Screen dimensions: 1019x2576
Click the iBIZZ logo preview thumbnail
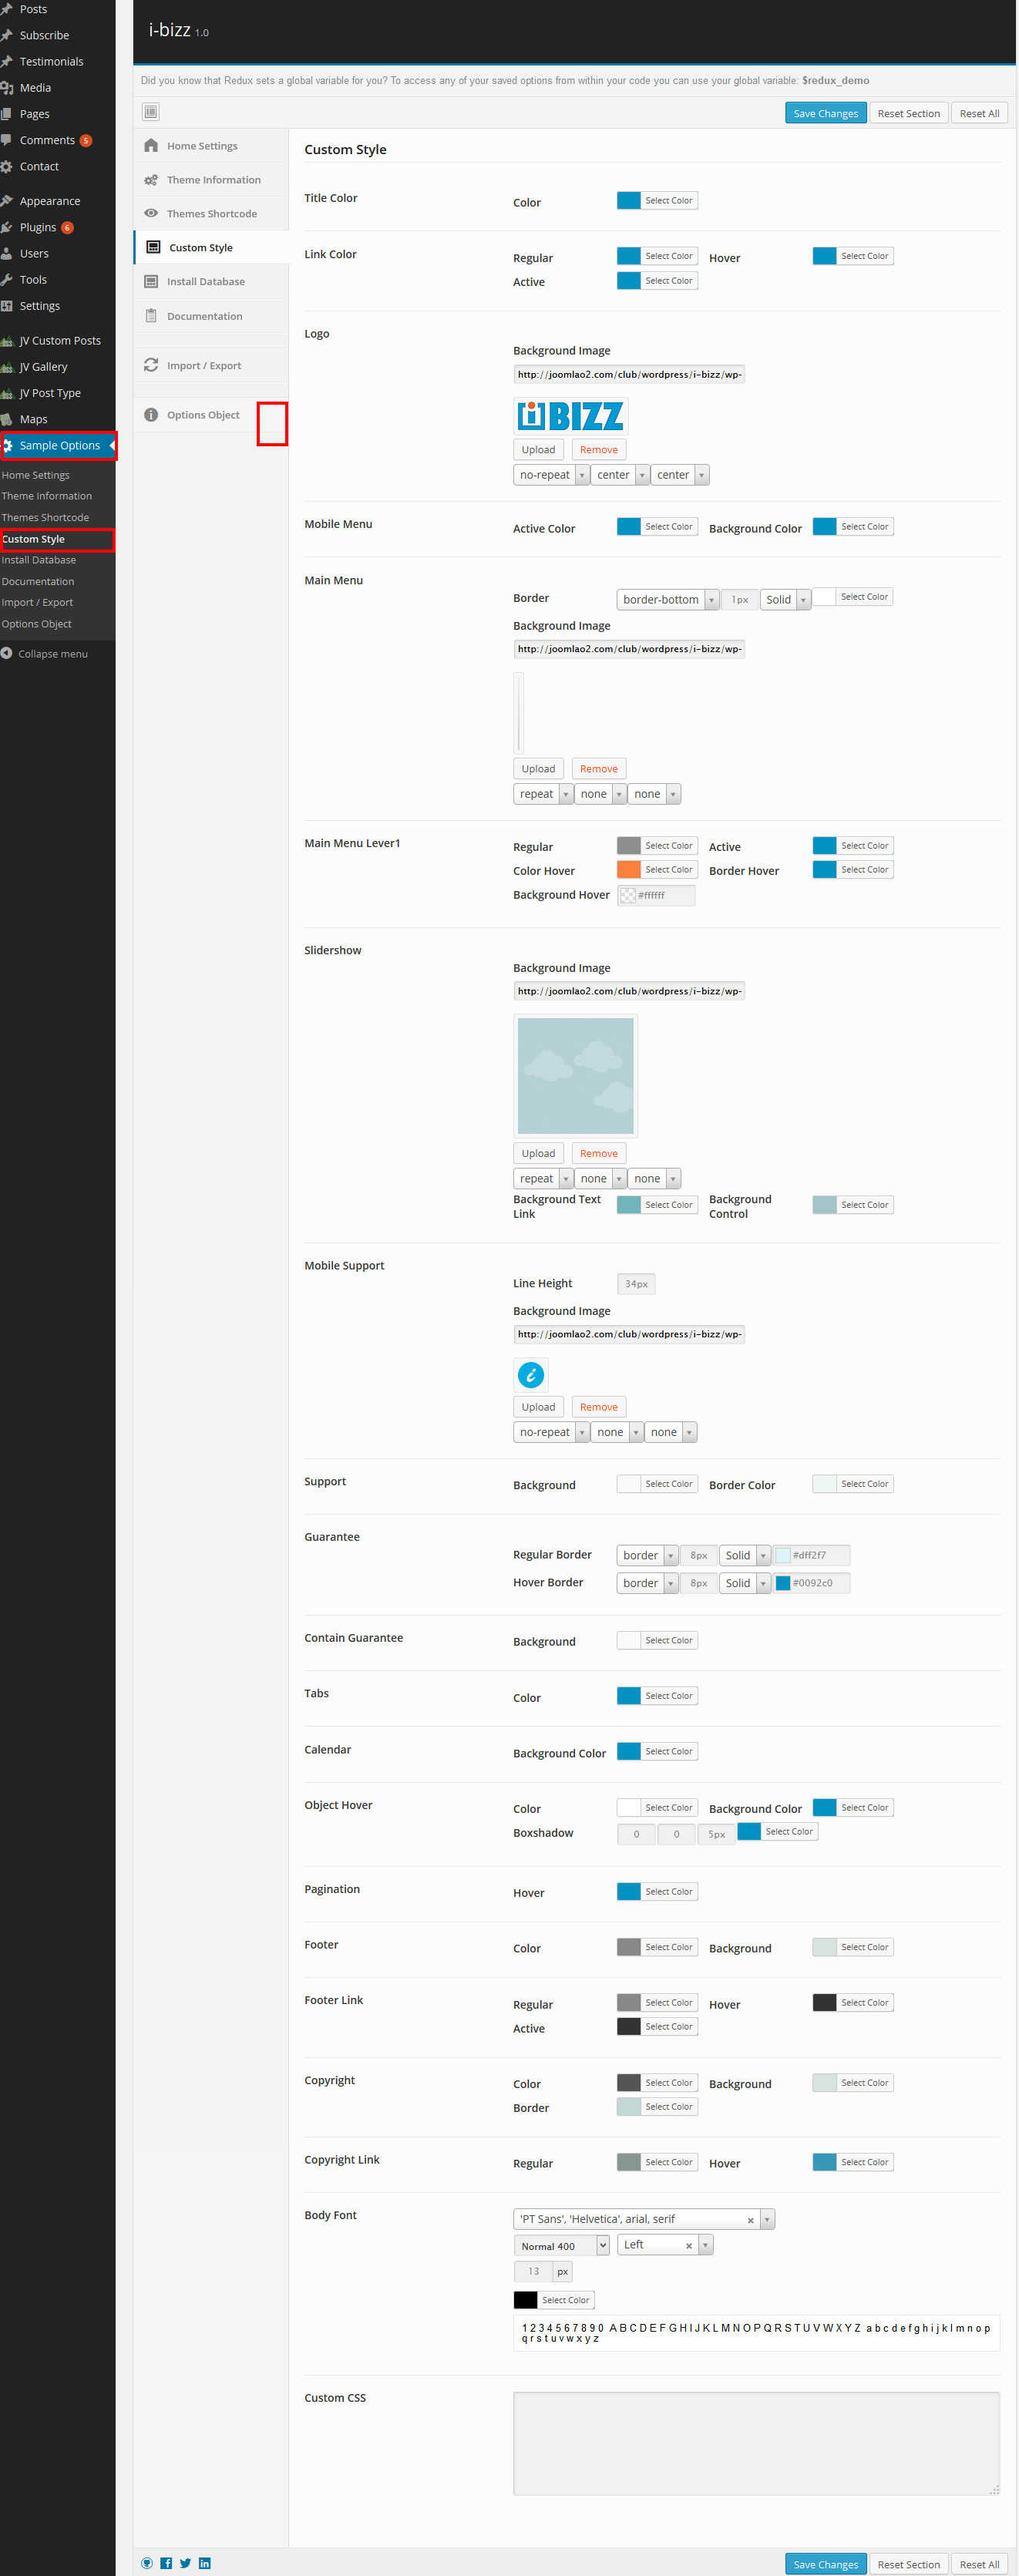571,415
